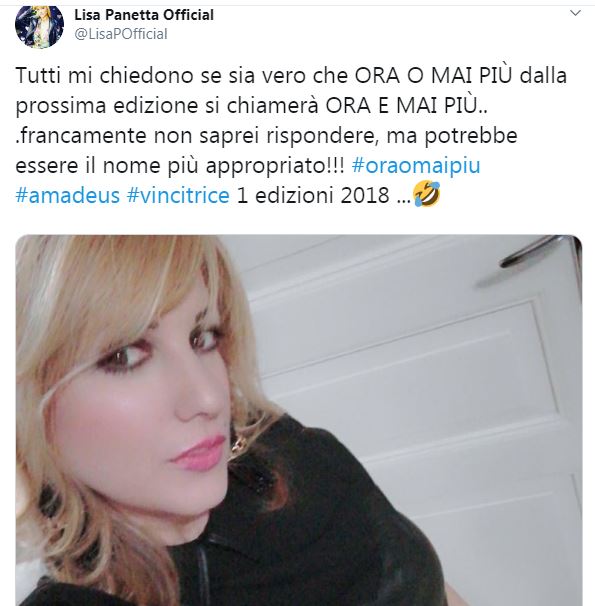This screenshot has width=595, height=606.
Task: Click the words 'ORA O MAI PIÙ'
Action: click(434, 75)
